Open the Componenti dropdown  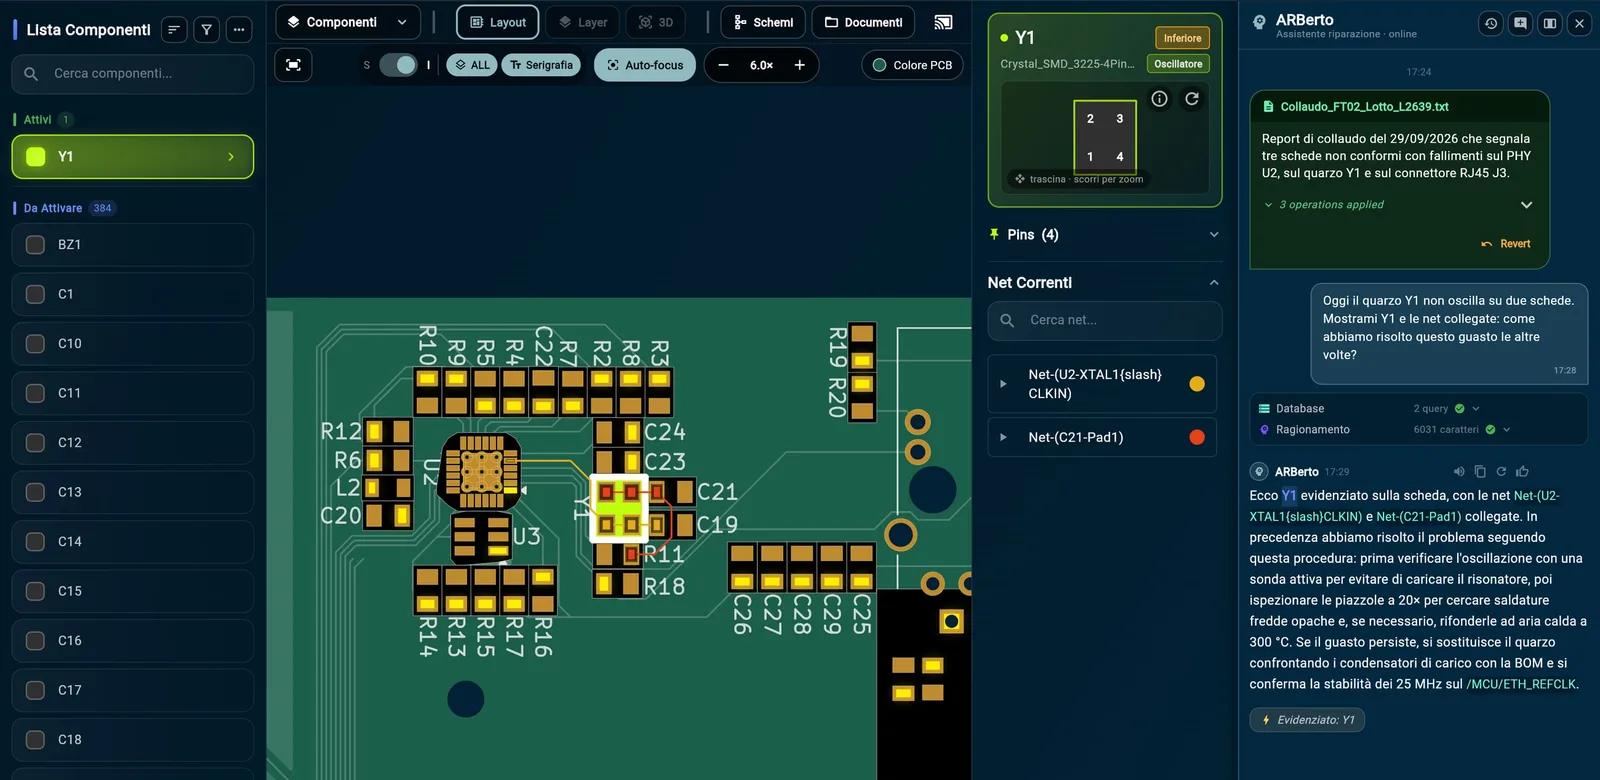click(348, 22)
